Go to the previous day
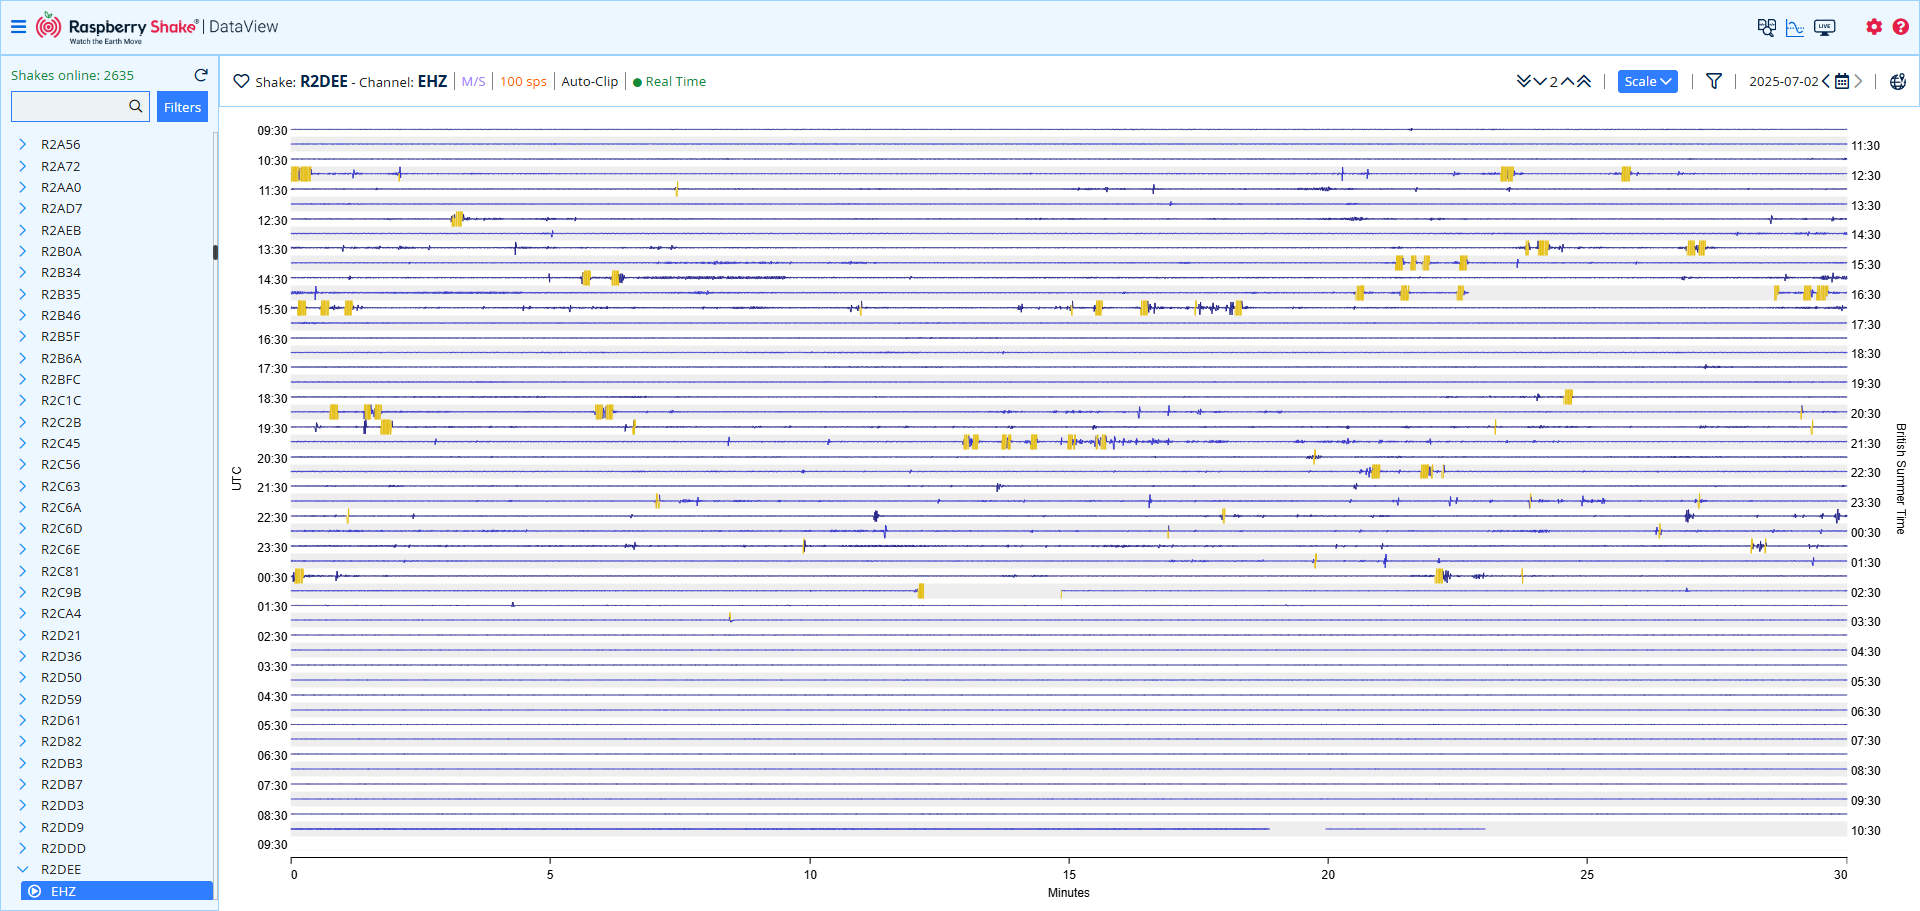The height and width of the screenshot is (911, 1920). [x=1826, y=81]
